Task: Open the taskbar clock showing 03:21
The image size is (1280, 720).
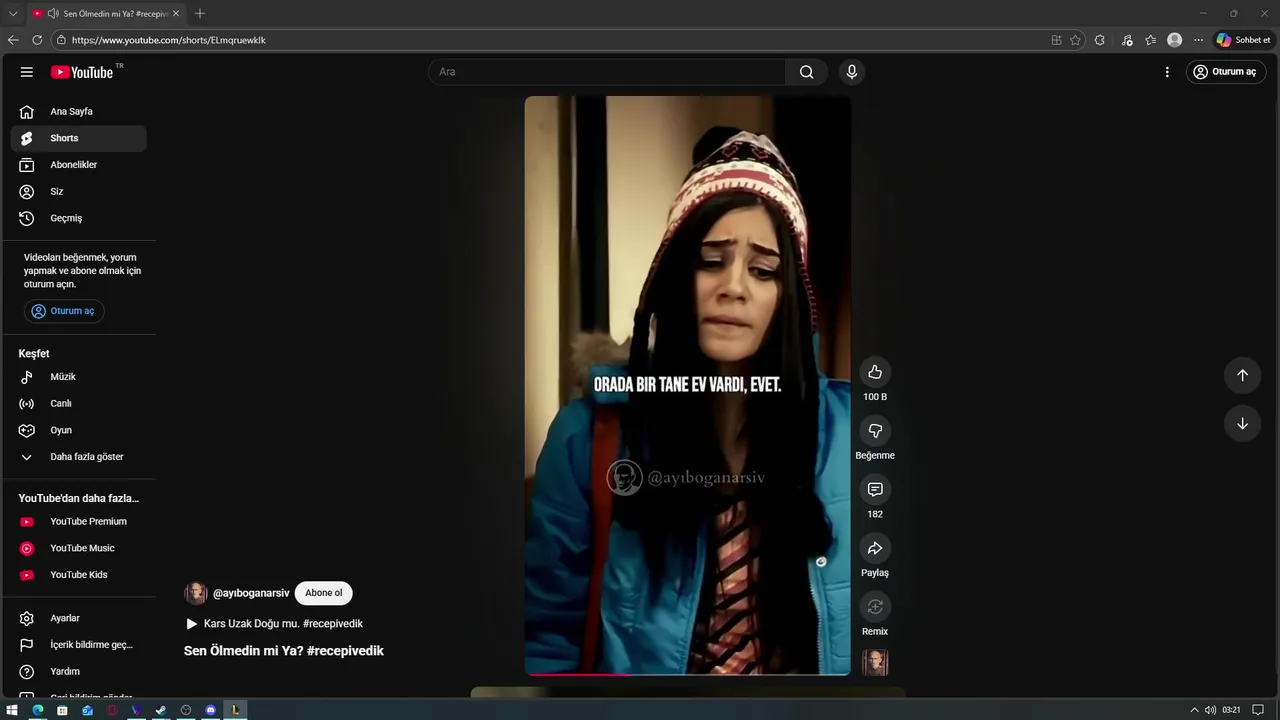Action: click(1231, 710)
